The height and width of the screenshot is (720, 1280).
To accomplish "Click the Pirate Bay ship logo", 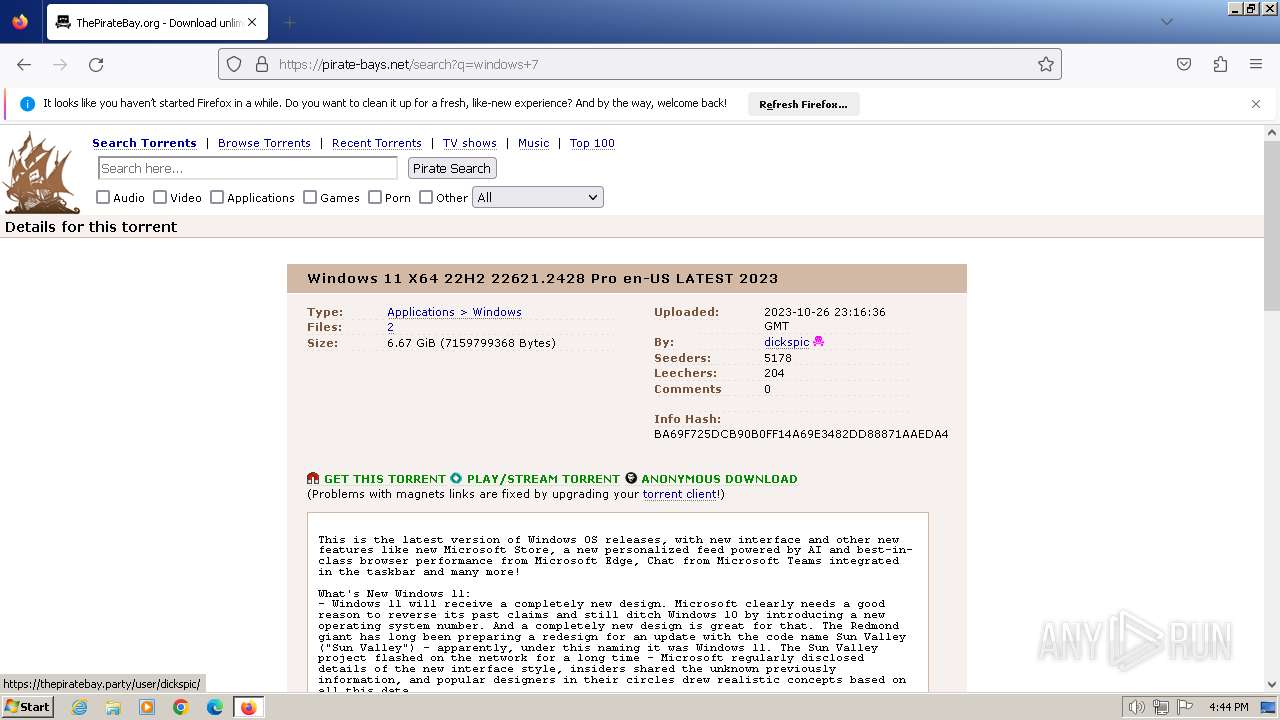I will (x=42, y=172).
